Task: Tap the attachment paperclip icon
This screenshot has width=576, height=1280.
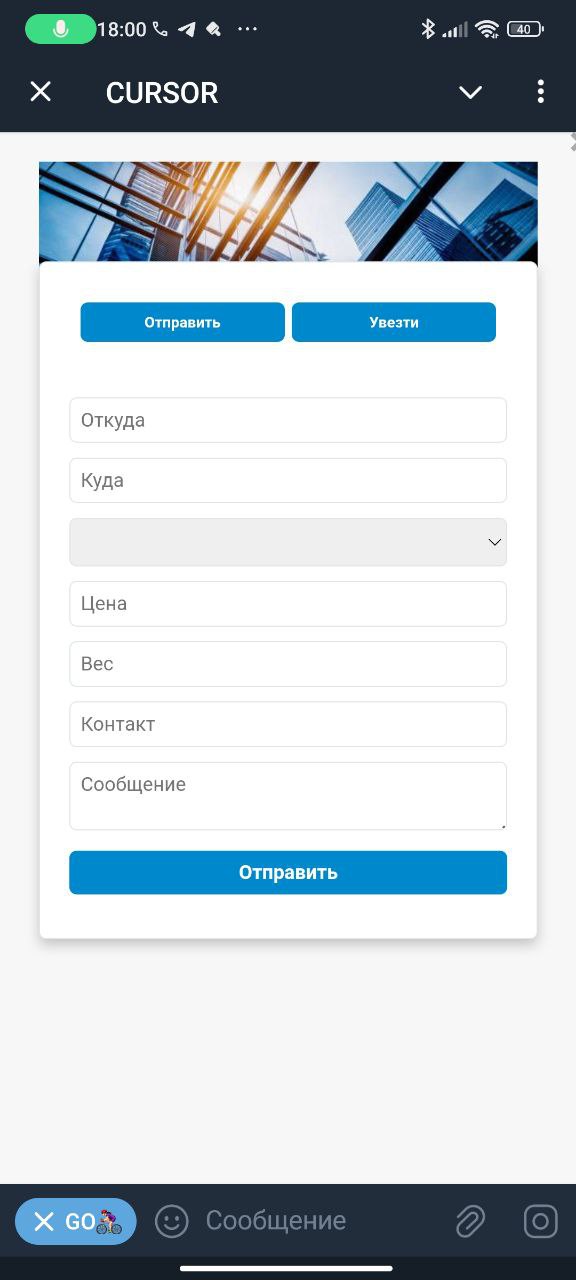Action: point(470,1221)
